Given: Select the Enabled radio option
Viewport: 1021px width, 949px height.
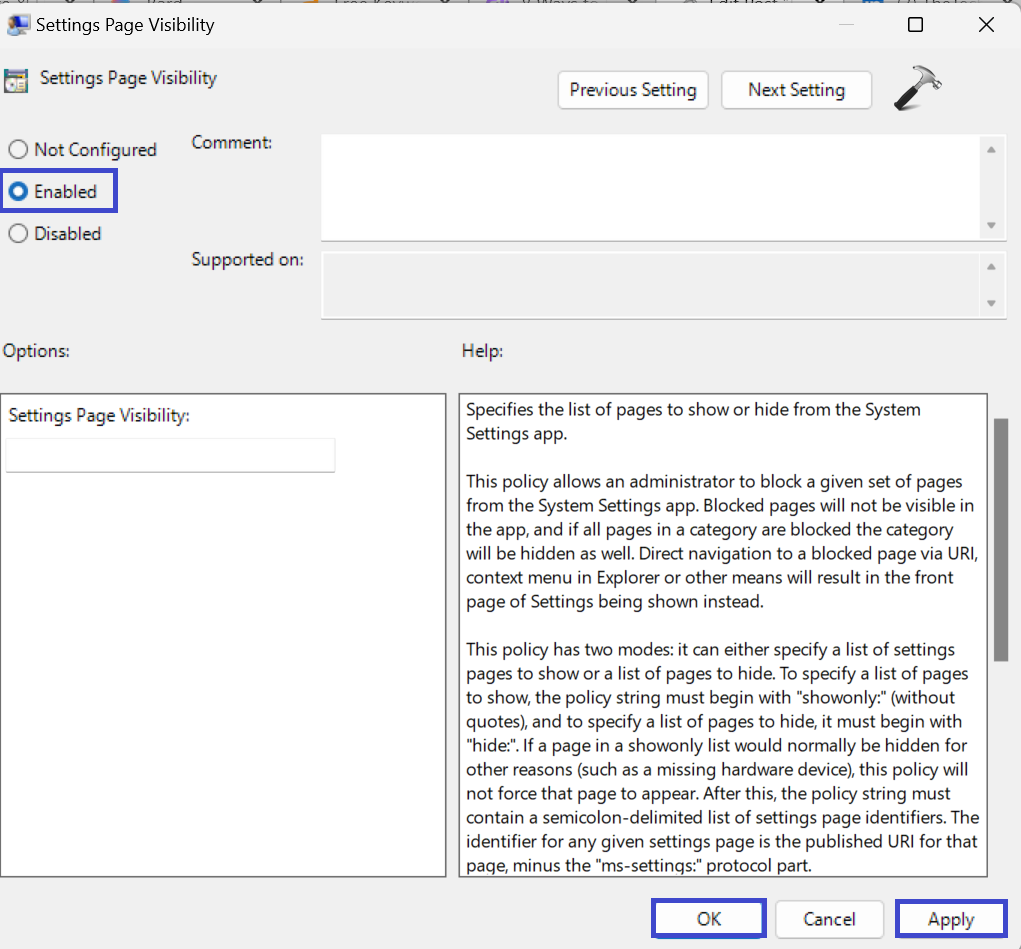Looking at the screenshot, I should click(x=18, y=192).
